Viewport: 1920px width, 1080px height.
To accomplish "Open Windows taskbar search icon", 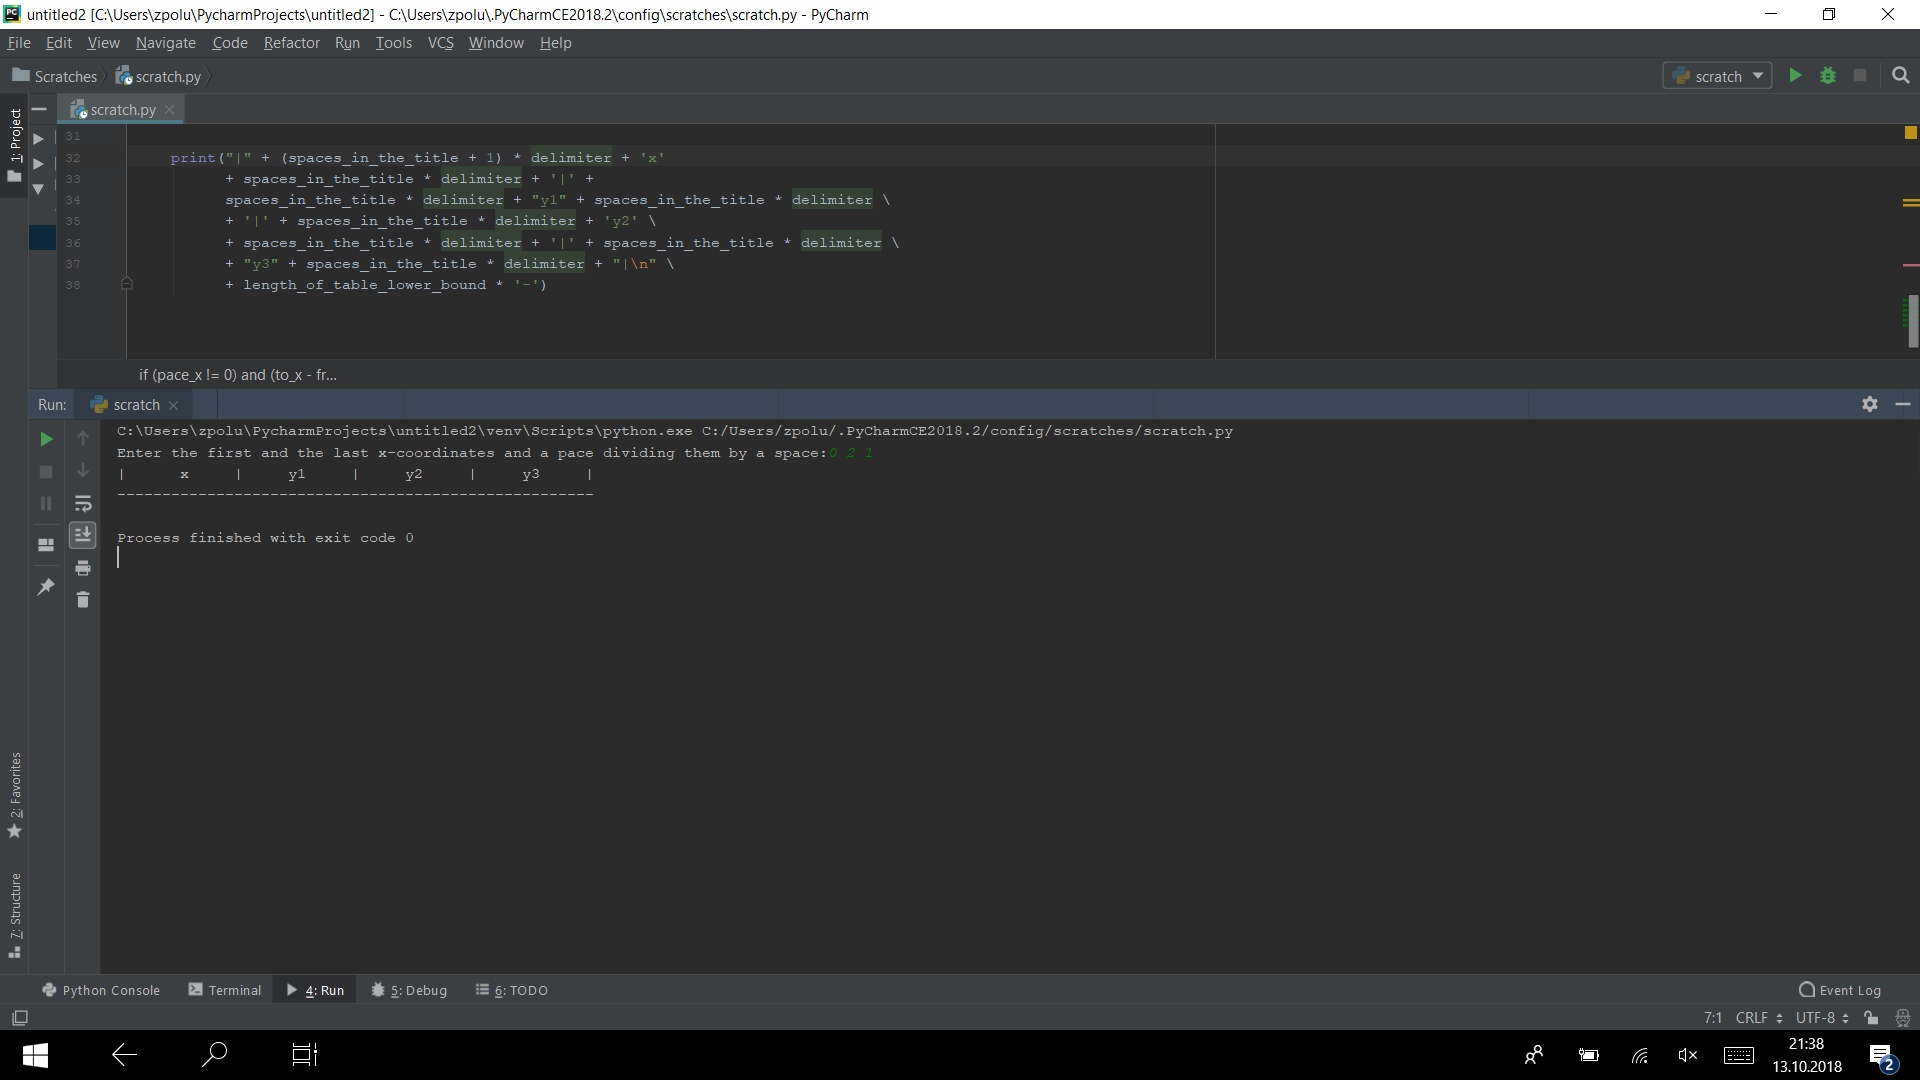I will [214, 1055].
